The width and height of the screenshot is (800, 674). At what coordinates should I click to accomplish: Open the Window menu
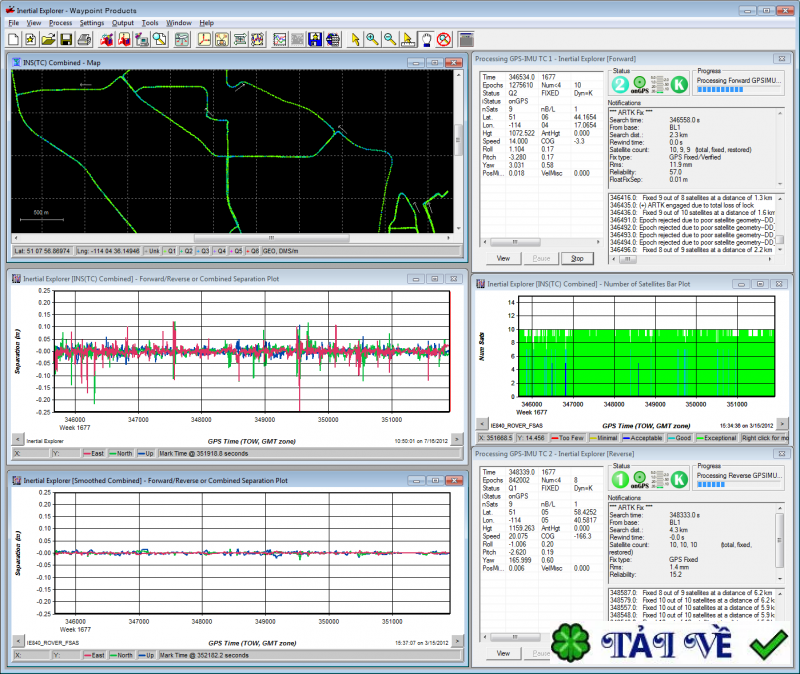pos(179,22)
